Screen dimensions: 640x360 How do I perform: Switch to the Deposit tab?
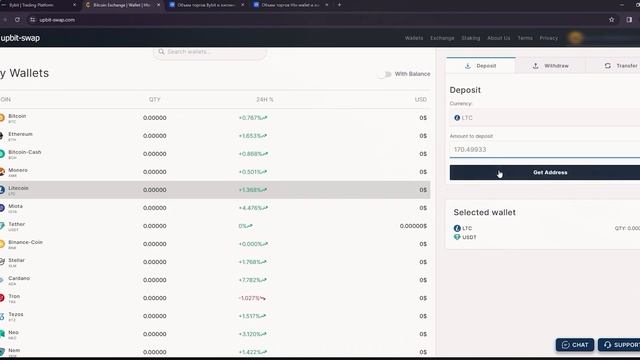pos(481,66)
